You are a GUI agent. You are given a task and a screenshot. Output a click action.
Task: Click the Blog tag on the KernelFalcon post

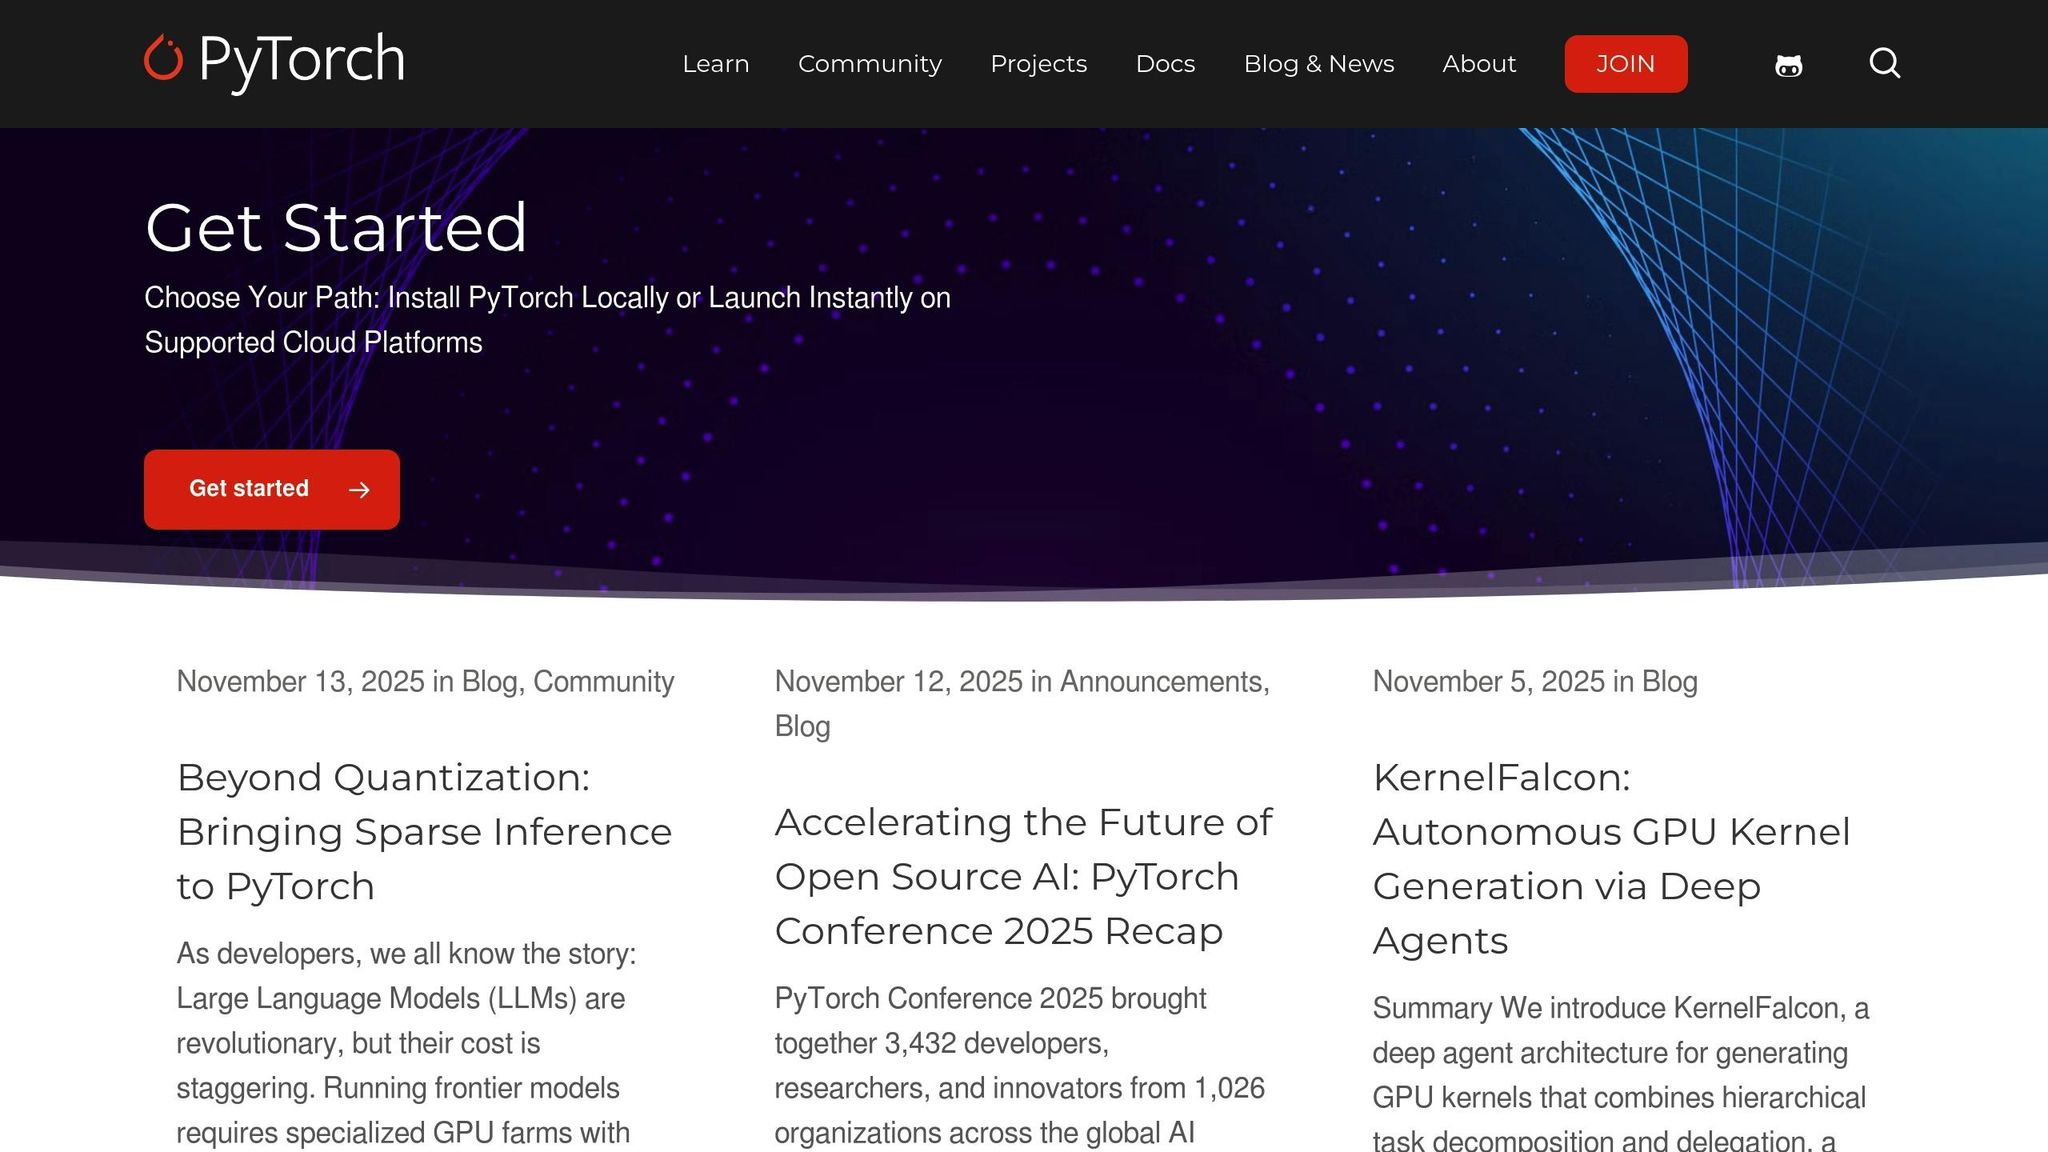tap(1670, 681)
